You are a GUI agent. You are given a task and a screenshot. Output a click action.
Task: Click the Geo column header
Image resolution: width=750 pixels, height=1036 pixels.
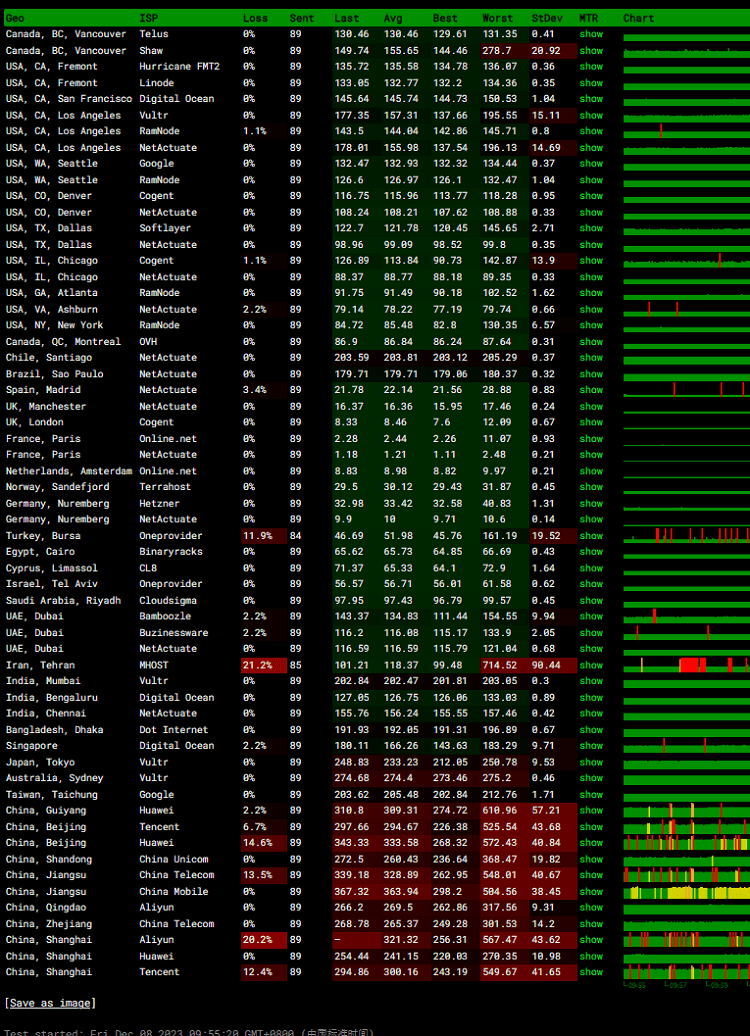tap(15, 18)
